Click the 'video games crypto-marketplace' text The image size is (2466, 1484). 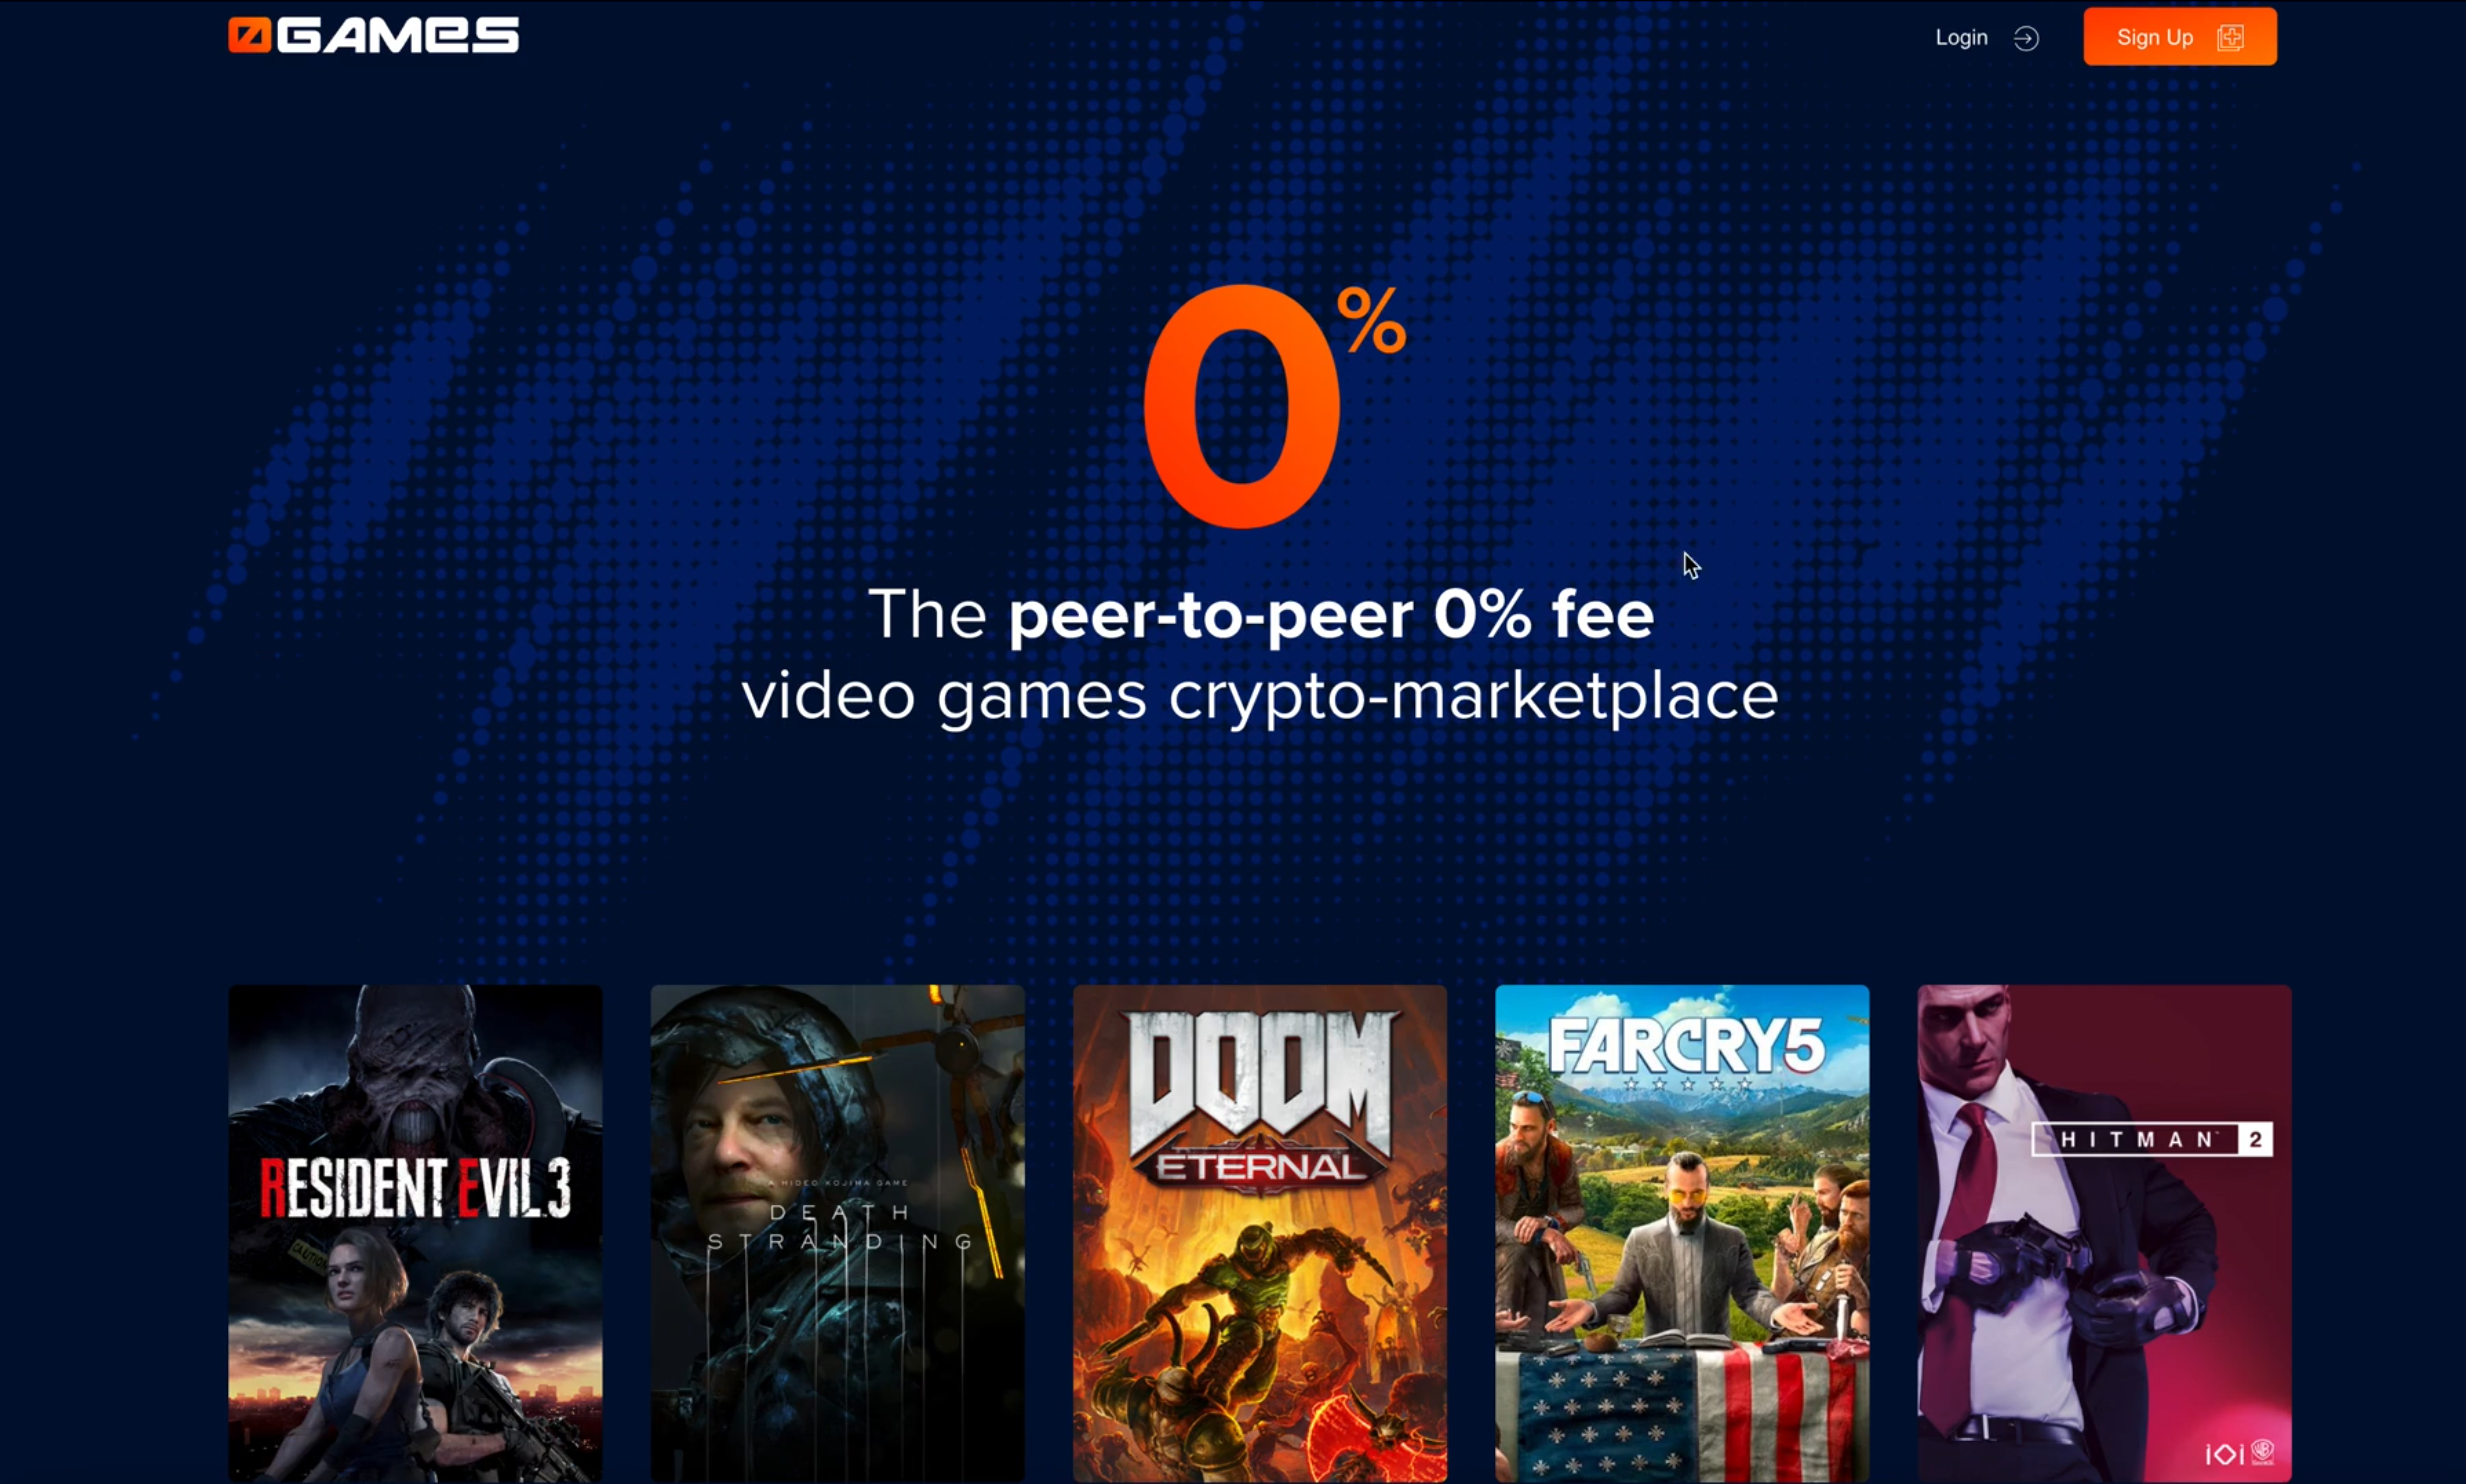coord(1260,695)
